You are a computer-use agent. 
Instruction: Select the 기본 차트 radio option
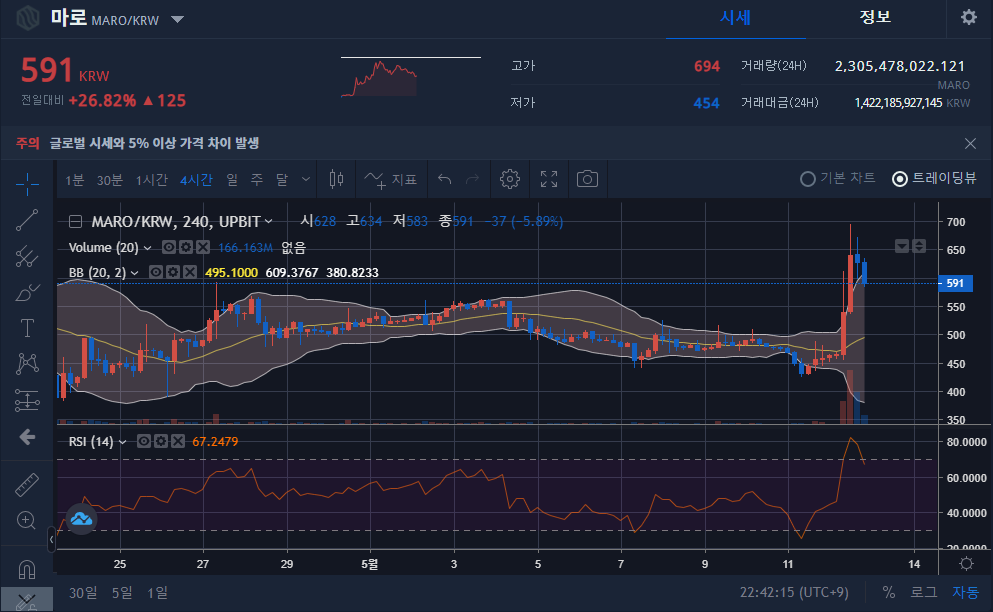click(837, 179)
